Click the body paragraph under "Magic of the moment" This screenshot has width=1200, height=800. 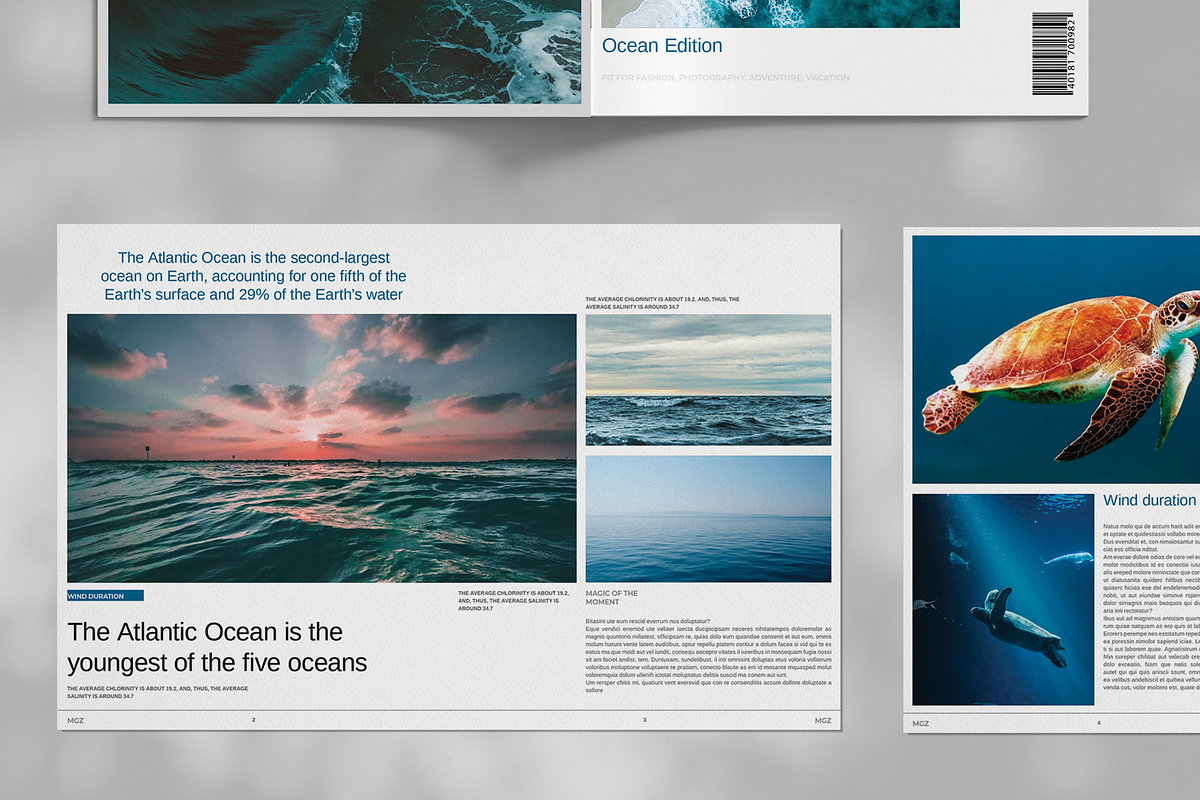pos(708,656)
